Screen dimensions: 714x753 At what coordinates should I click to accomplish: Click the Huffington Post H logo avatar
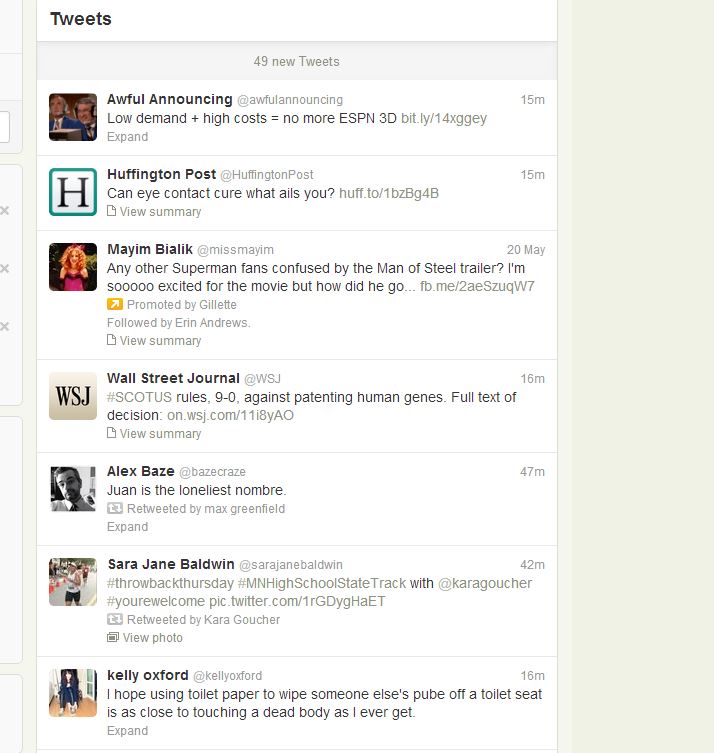[73, 192]
